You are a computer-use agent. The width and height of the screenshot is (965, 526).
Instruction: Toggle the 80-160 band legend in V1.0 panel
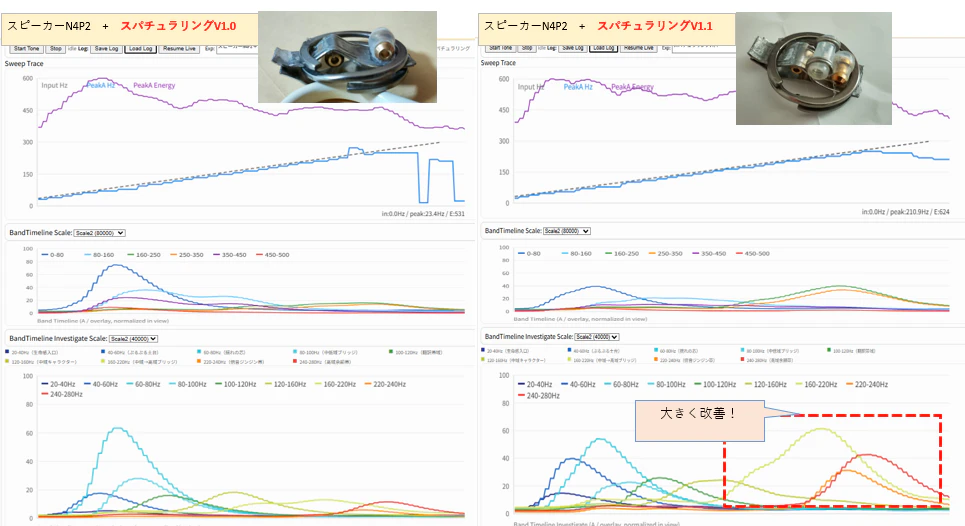(x=99, y=255)
